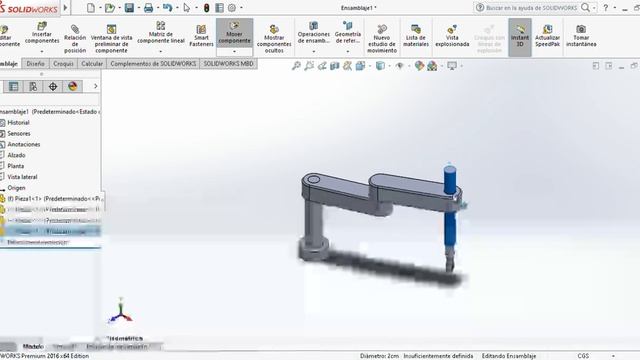Viewport: 640px width, 360px height.
Task: Click Mostrar componentes ocultos
Action: (x=274, y=38)
